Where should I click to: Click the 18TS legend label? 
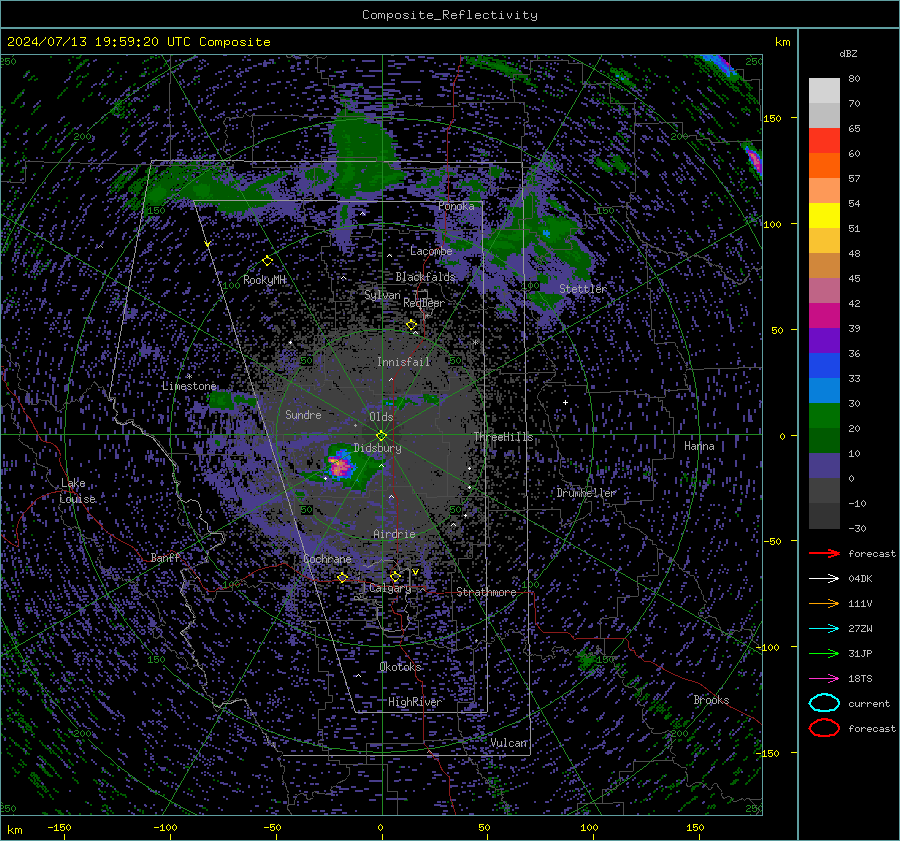(x=860, y=679)
